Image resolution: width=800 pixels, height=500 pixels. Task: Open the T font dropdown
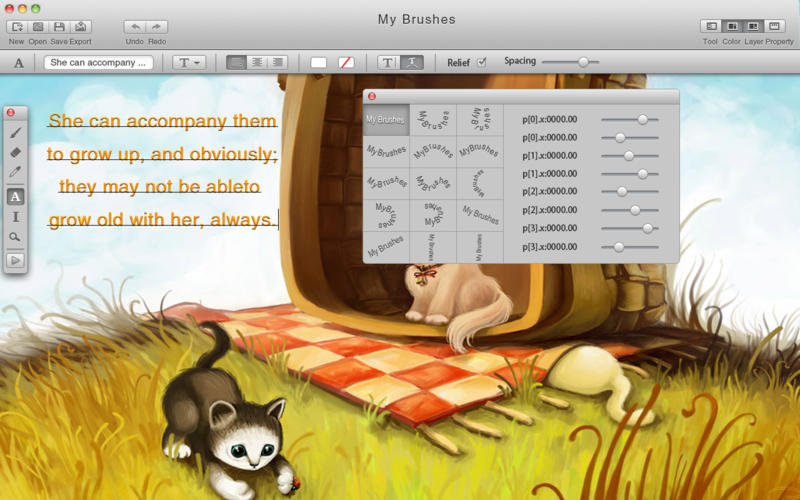[x=189, y=62]
